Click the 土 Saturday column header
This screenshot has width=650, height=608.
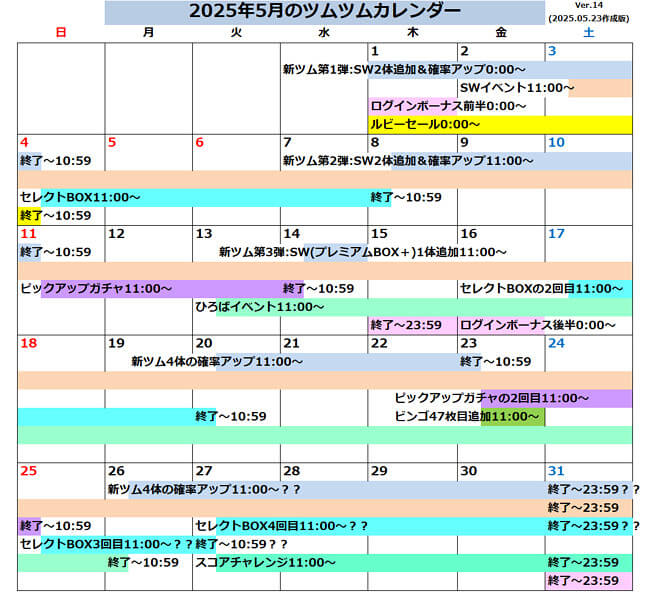(588, 33)
